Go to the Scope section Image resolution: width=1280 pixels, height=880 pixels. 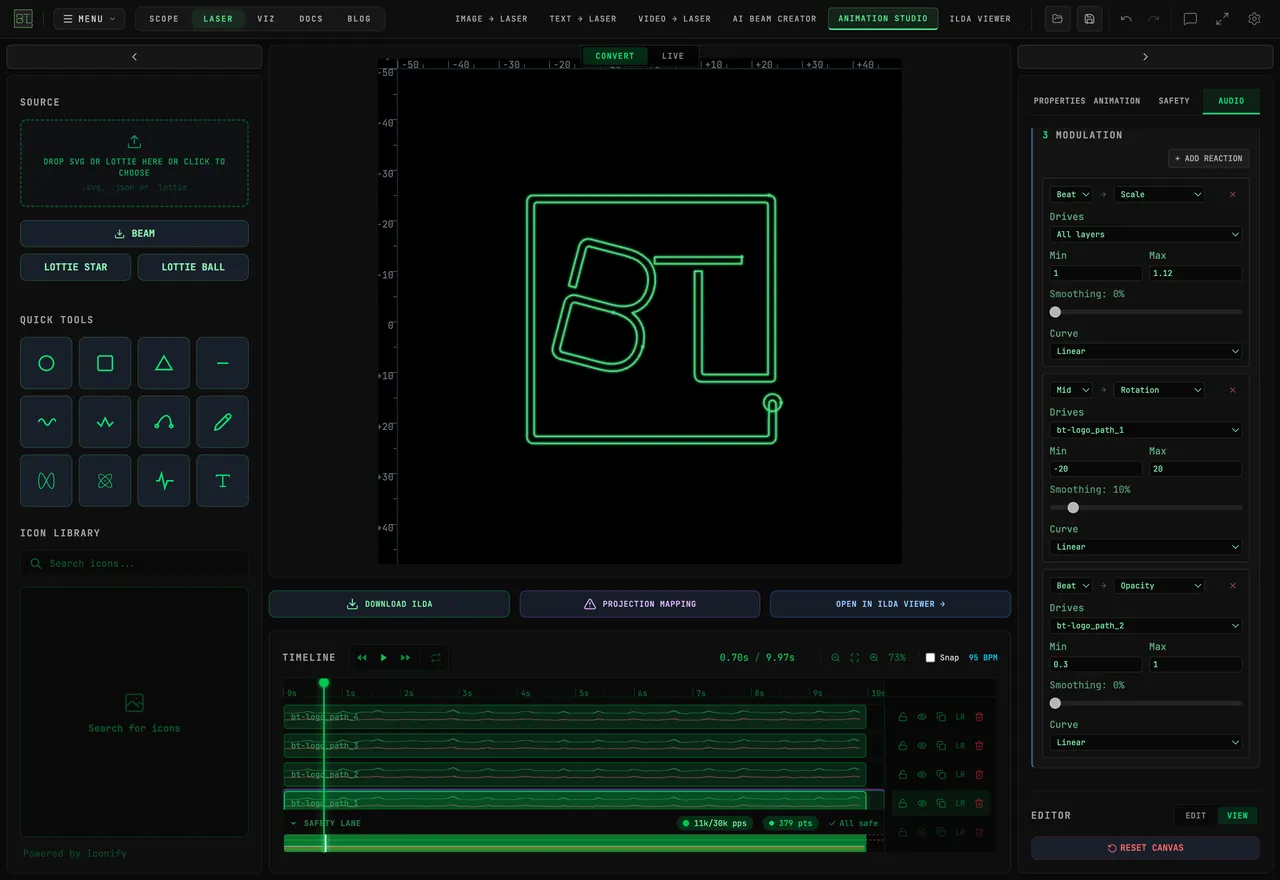164,18
